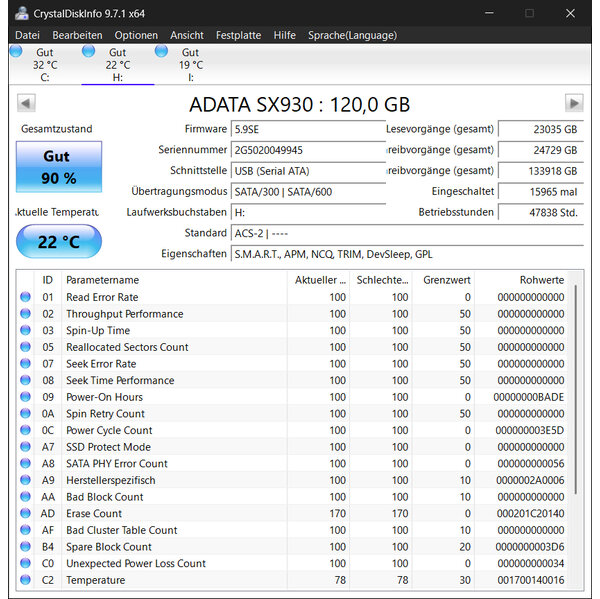Screen dimensions: 600x599
Task: Sort by Rohwerte column header
Action: coord(541,280)
